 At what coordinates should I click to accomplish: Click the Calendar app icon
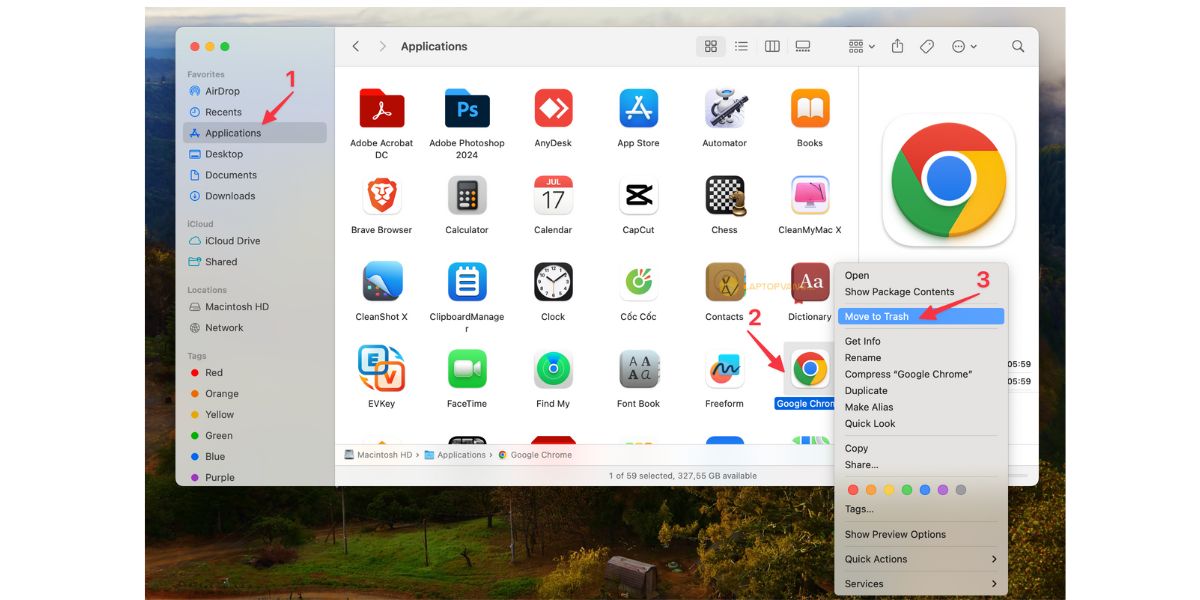click(x=553, y=195)
